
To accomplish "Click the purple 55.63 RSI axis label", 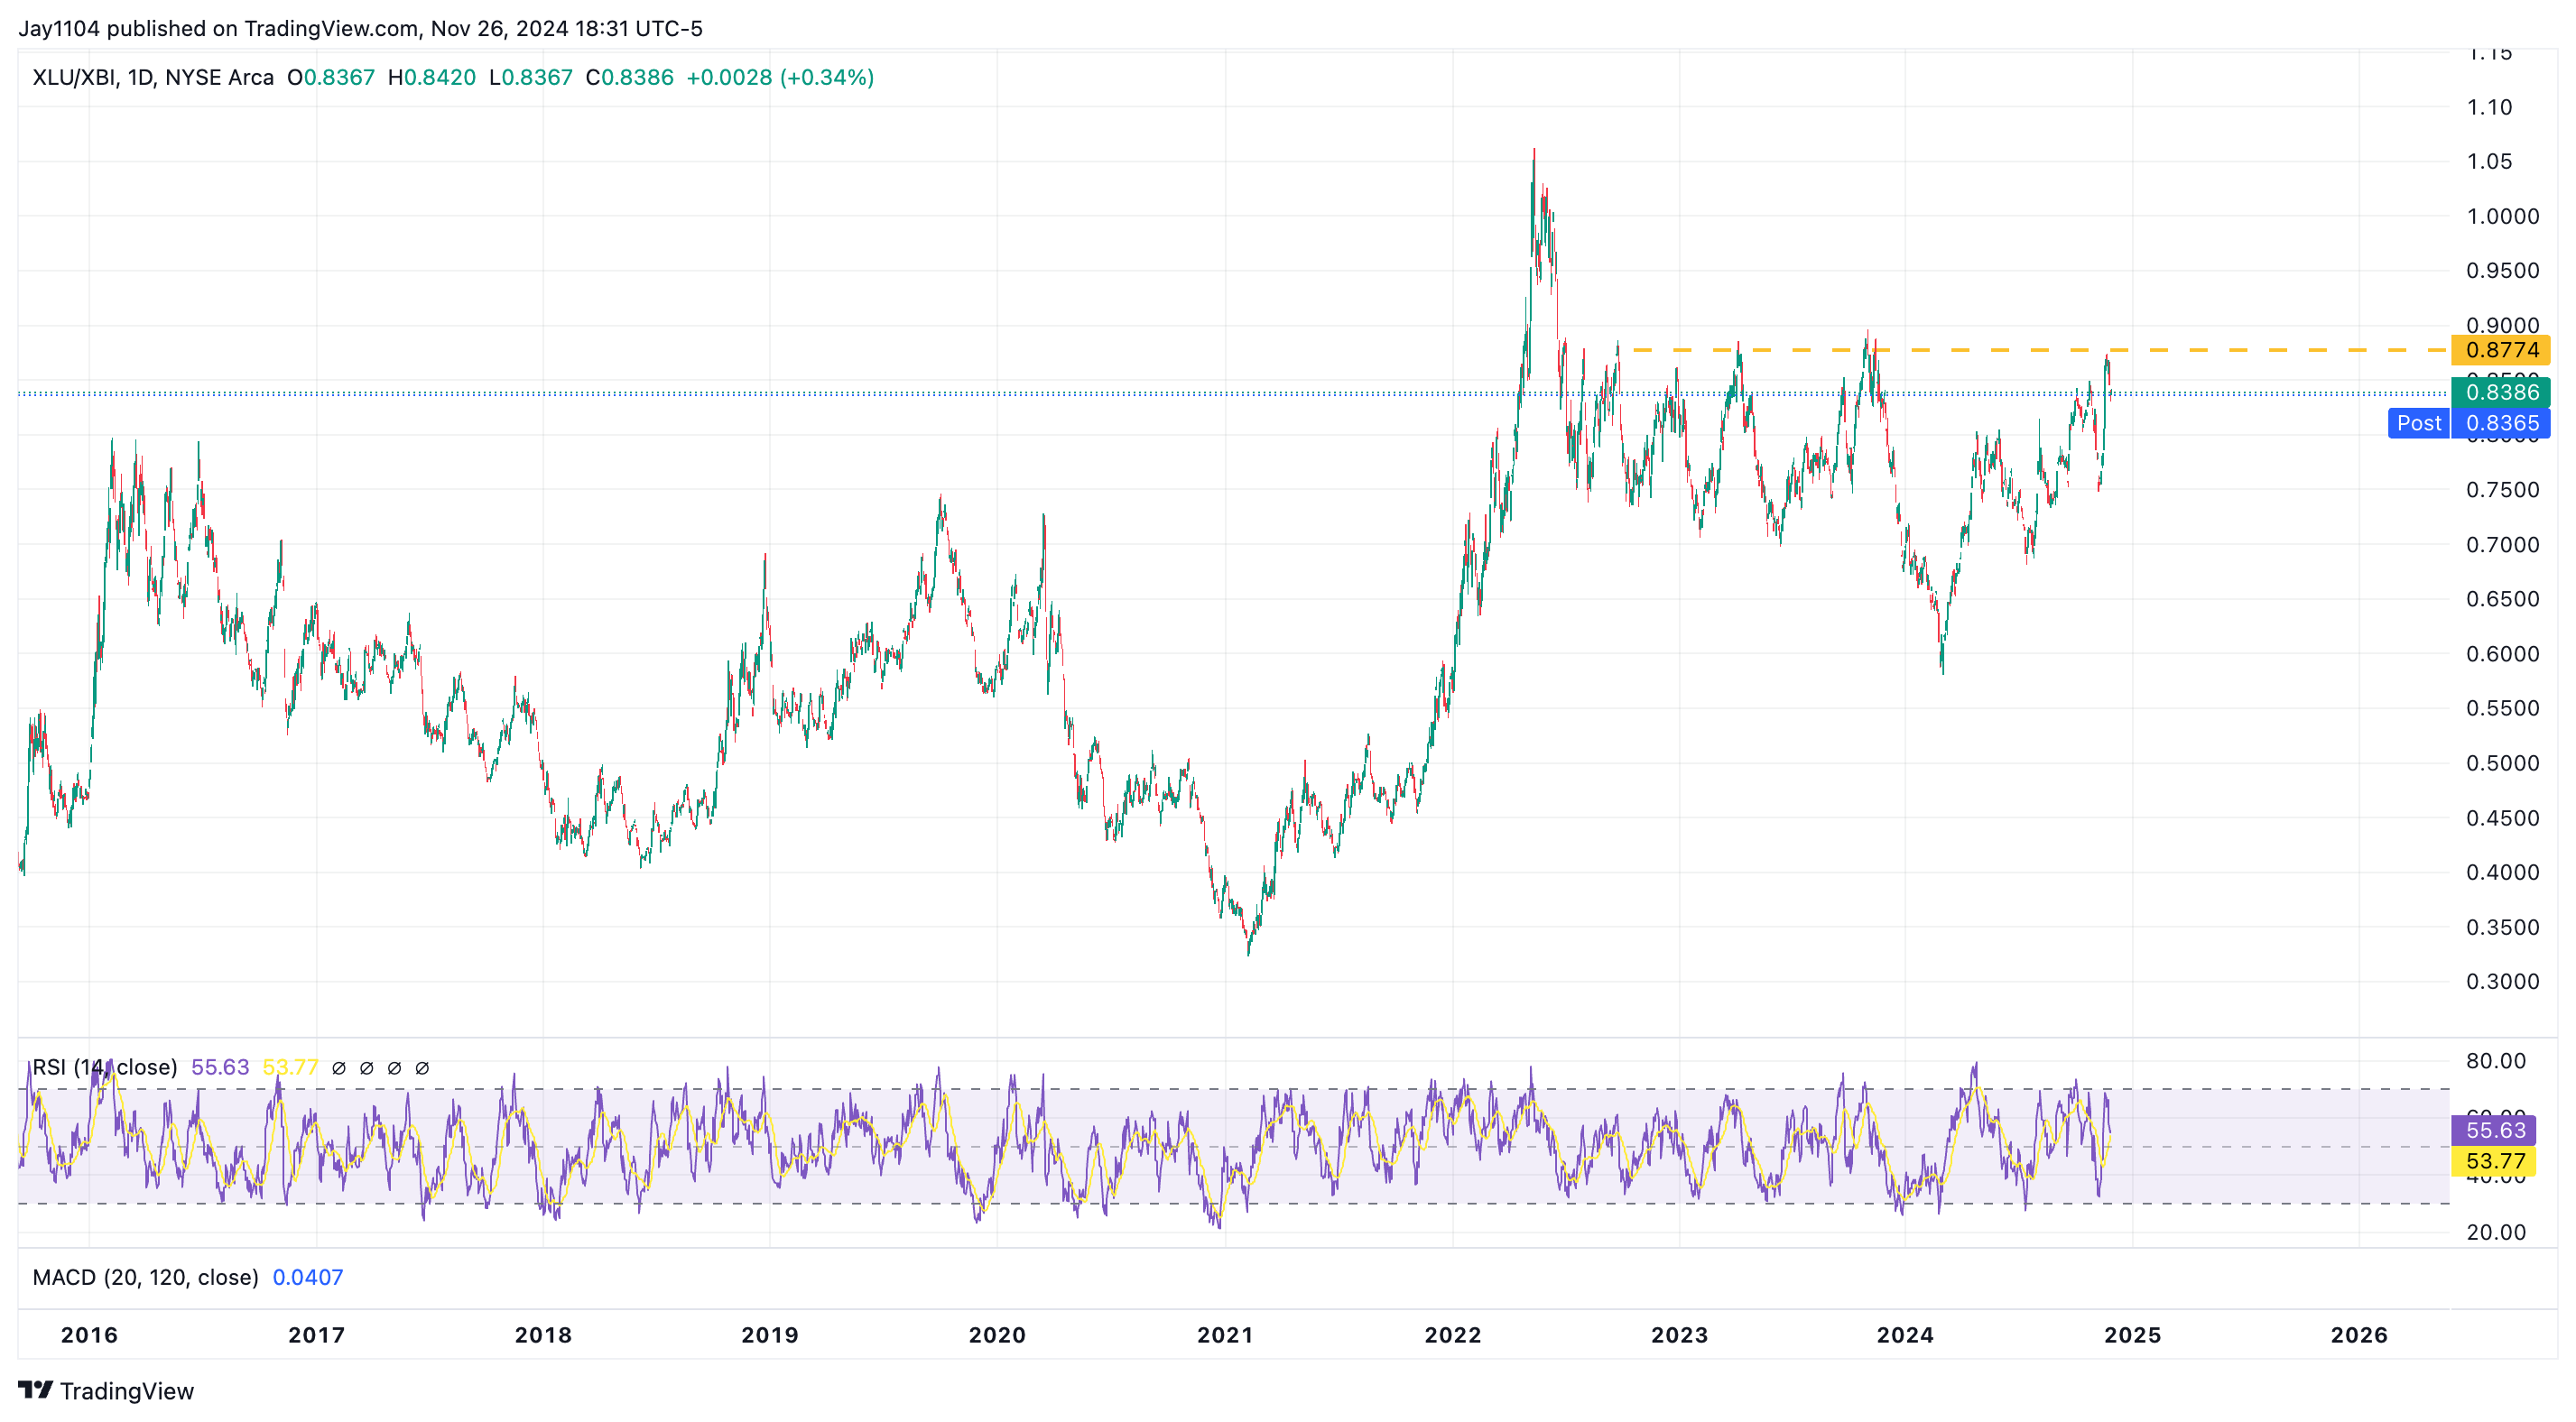I will point(2495,1130).
